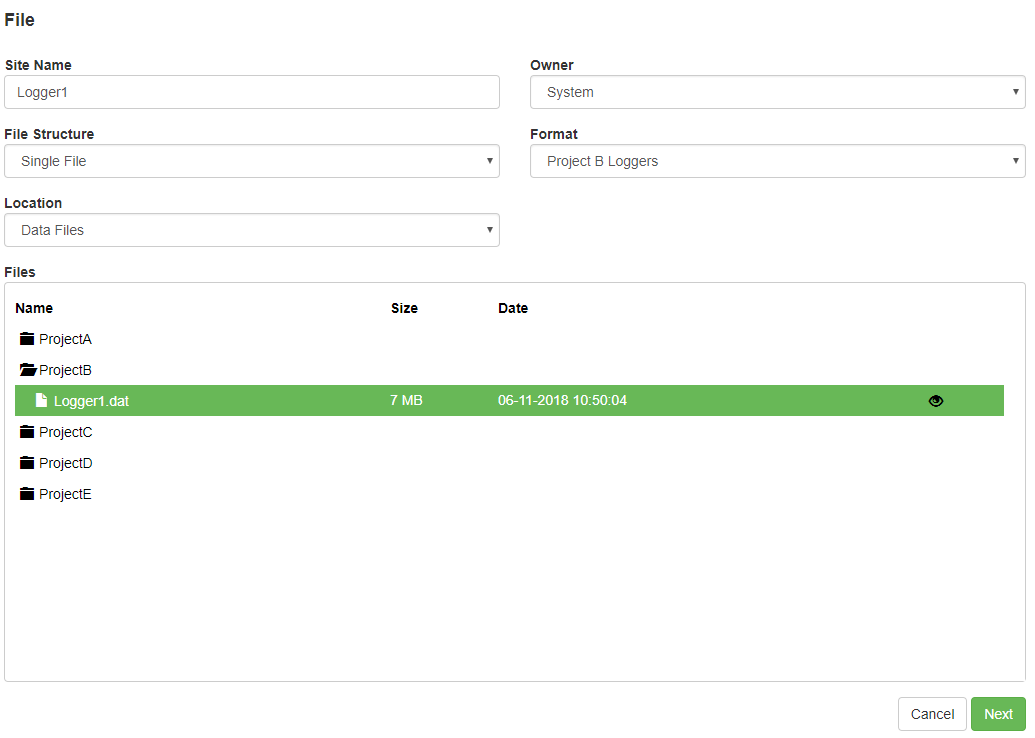1035x738 pixels.
Task: Select the ProjectD folder name
Action: pos(65,463)
